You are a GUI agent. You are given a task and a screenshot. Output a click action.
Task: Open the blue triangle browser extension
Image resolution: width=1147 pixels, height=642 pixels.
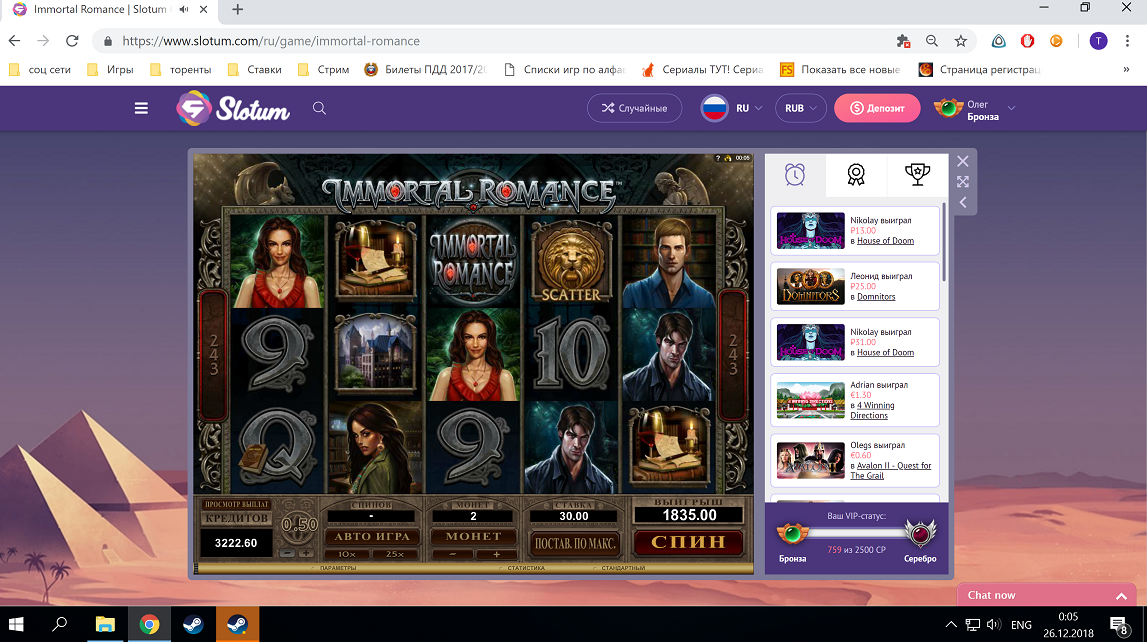click(x=999, y=41)
